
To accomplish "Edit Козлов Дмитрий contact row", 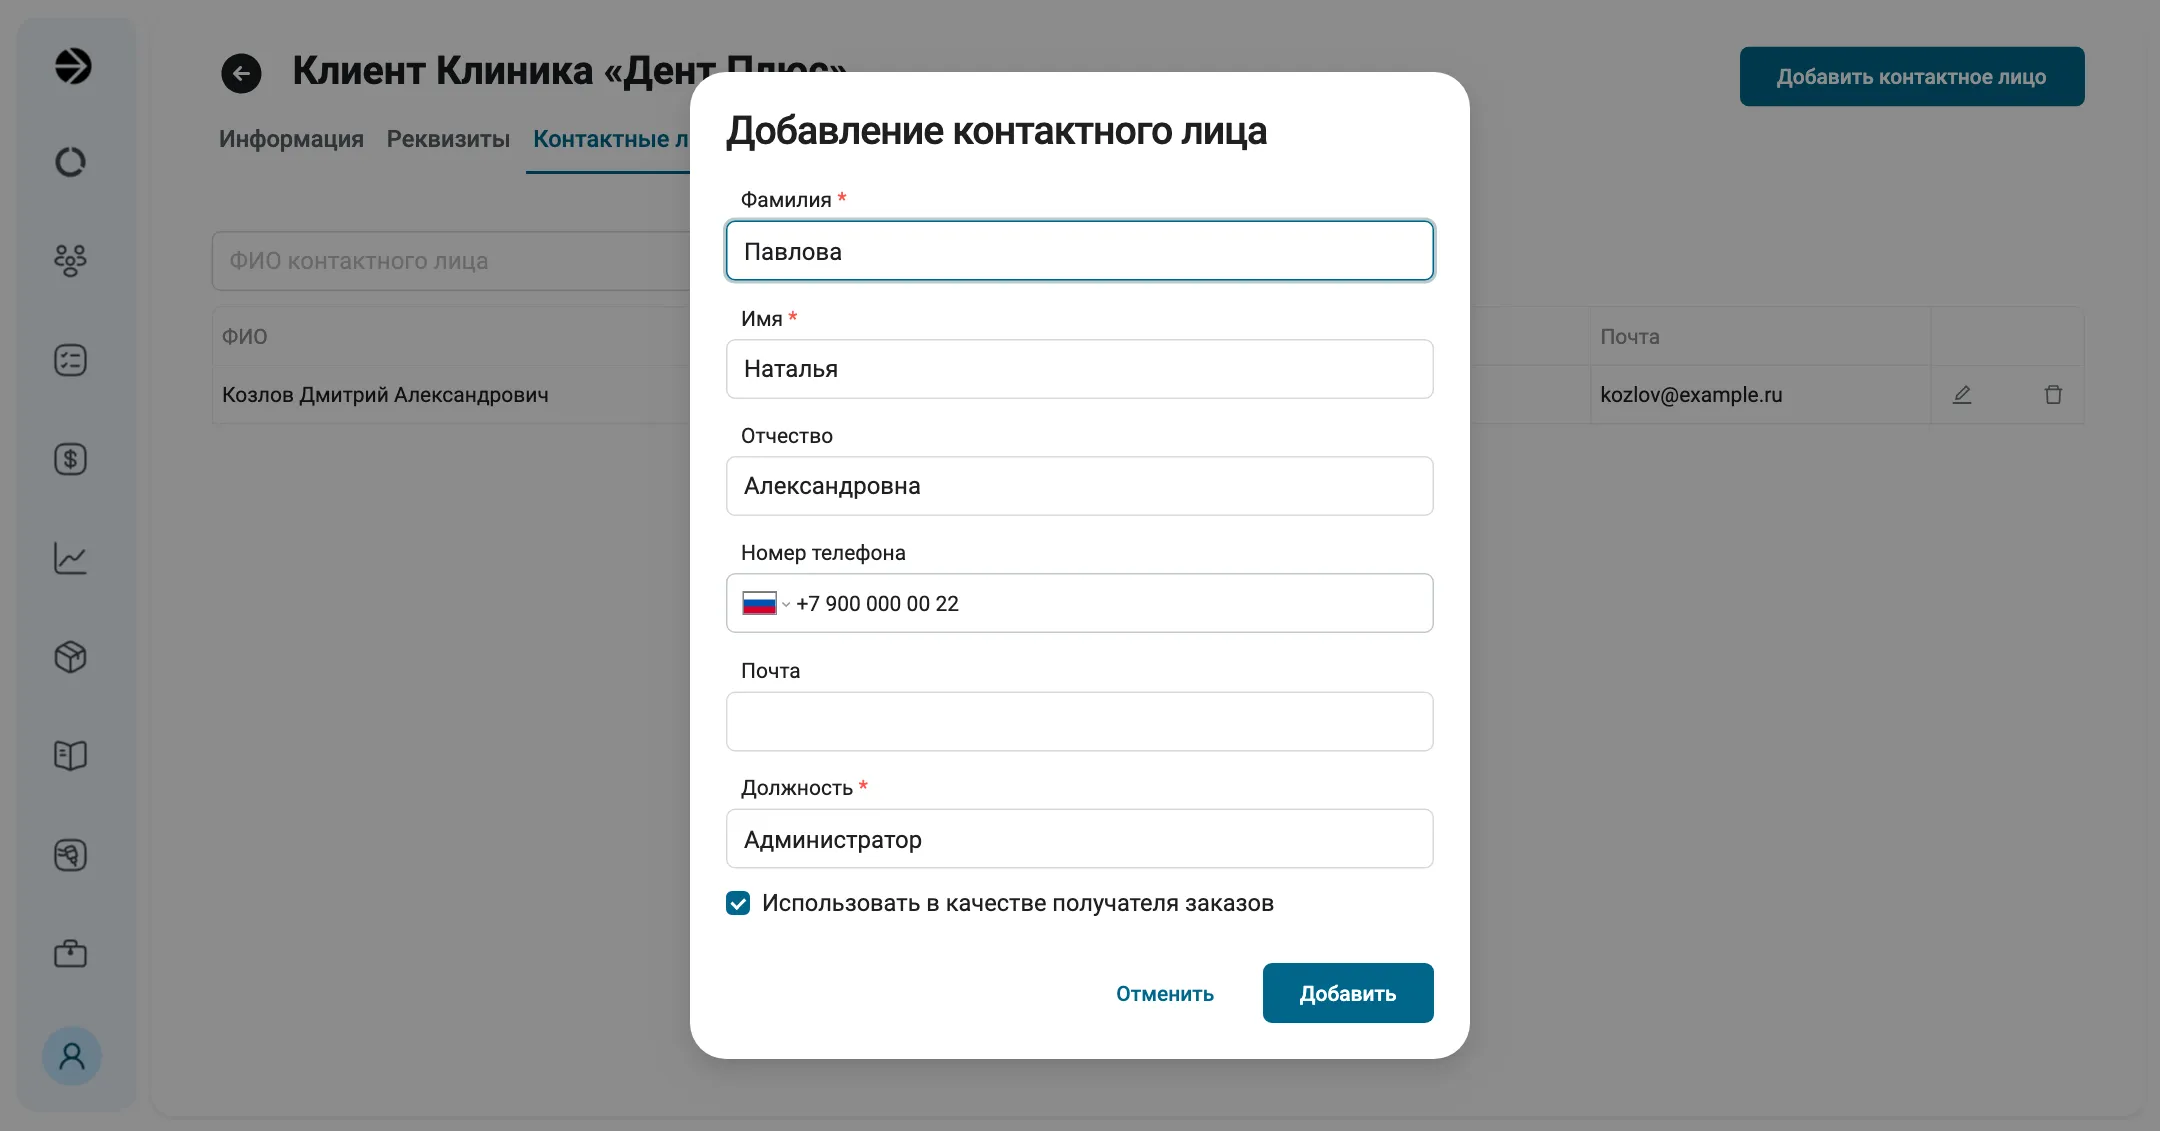I will (x=1962, y=395).
